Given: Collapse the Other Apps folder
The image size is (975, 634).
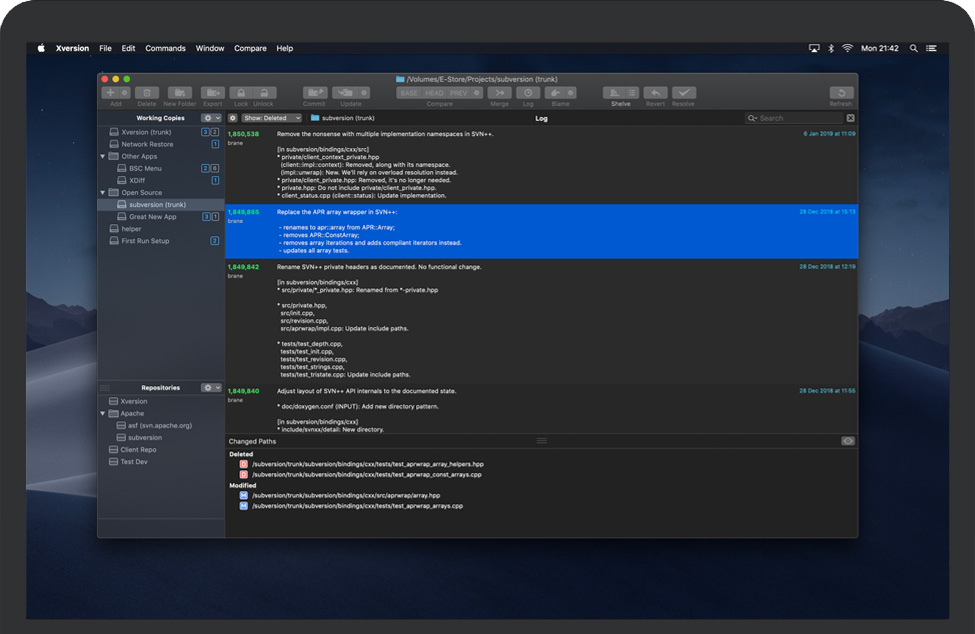Looking at the screenshot, I should pyautogui.click(x=103, y=156).
